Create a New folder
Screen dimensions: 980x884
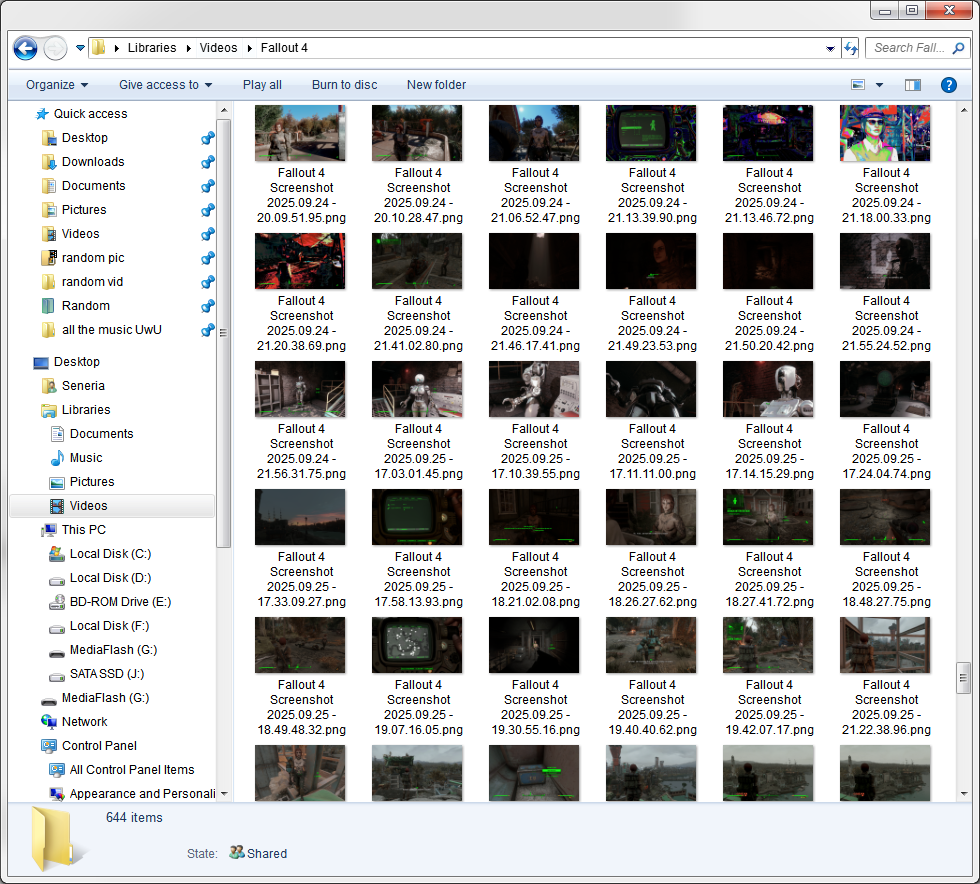click(x=436, y=85)
